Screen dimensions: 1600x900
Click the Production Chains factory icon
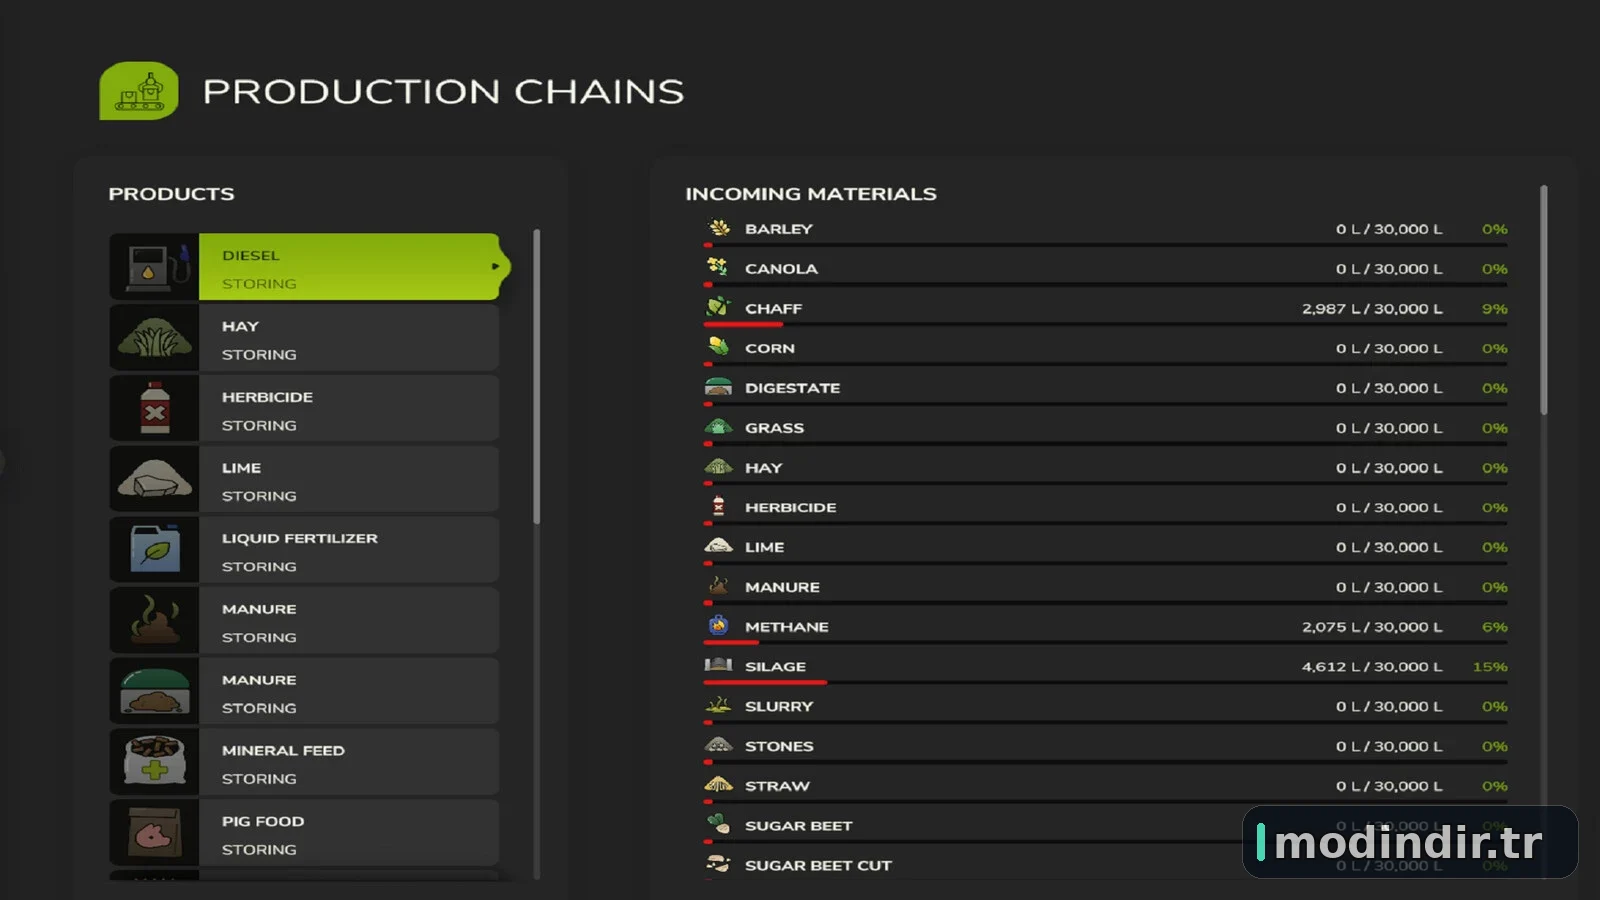pos(139,91)
